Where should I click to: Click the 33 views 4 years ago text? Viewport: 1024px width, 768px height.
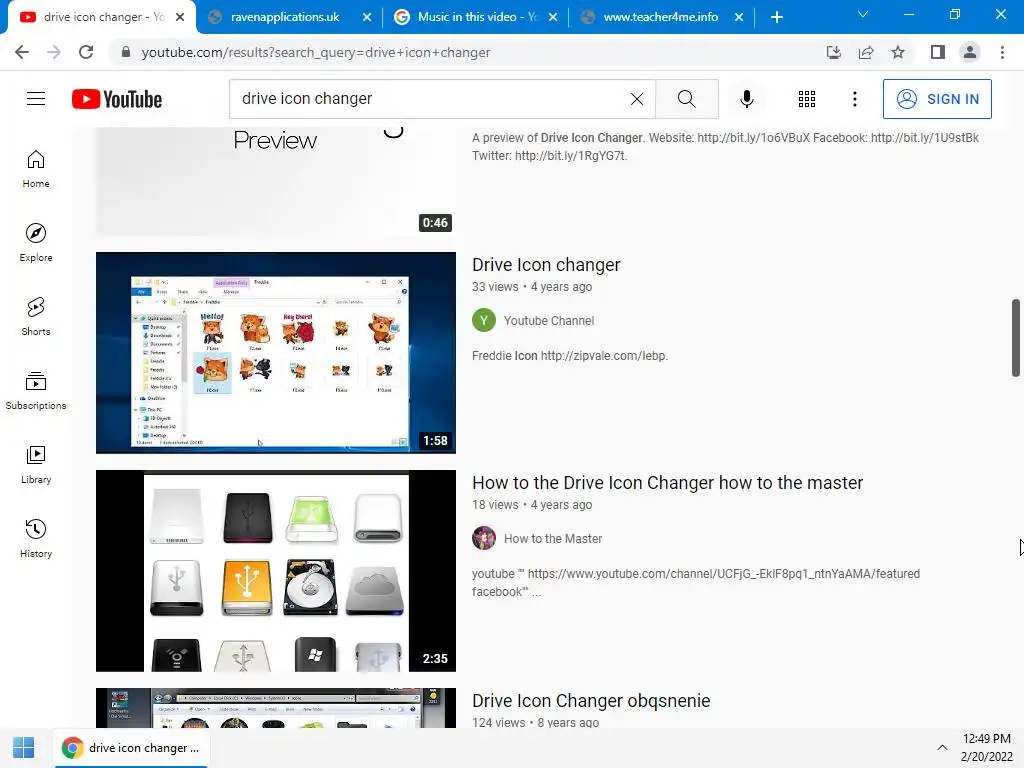pyautogui.click(x=532, y=287)
